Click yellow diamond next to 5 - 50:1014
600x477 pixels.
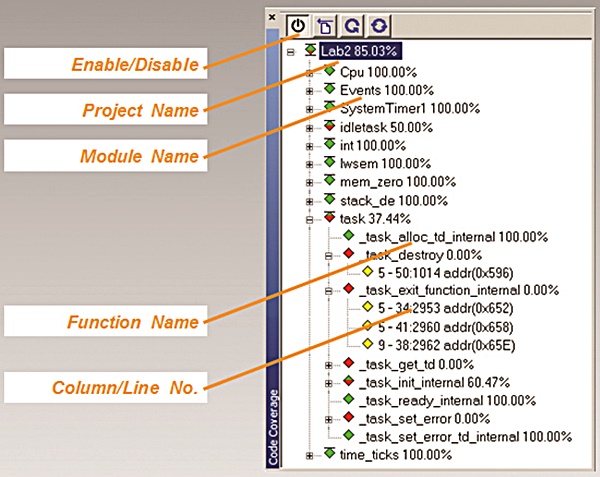click(367, 271)
